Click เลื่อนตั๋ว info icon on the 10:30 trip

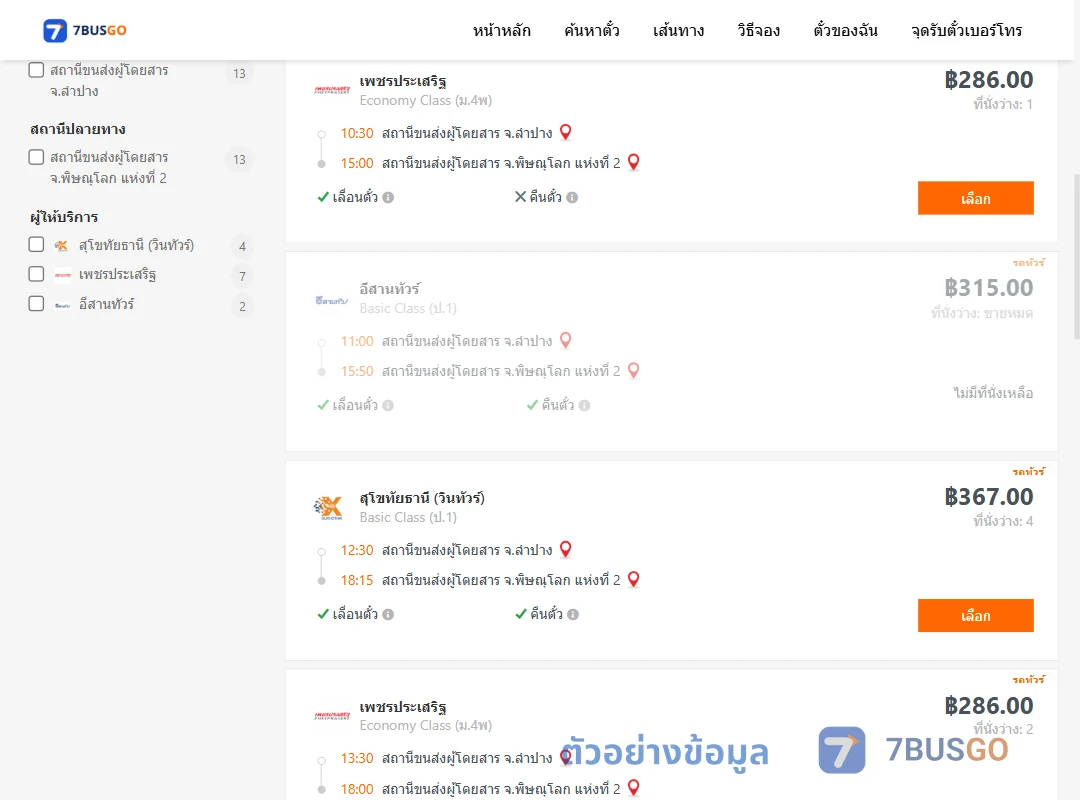388,198
